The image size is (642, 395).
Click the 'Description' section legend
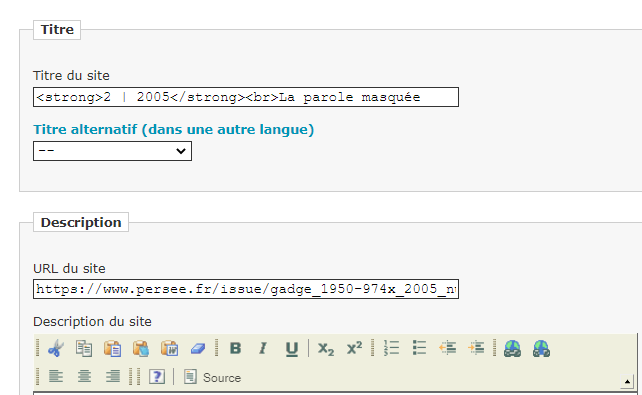click(x=81, y=222)
